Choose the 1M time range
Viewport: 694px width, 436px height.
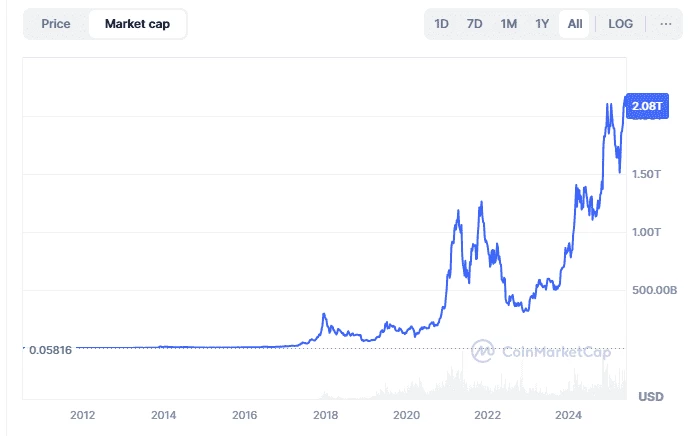coord(509,24)
